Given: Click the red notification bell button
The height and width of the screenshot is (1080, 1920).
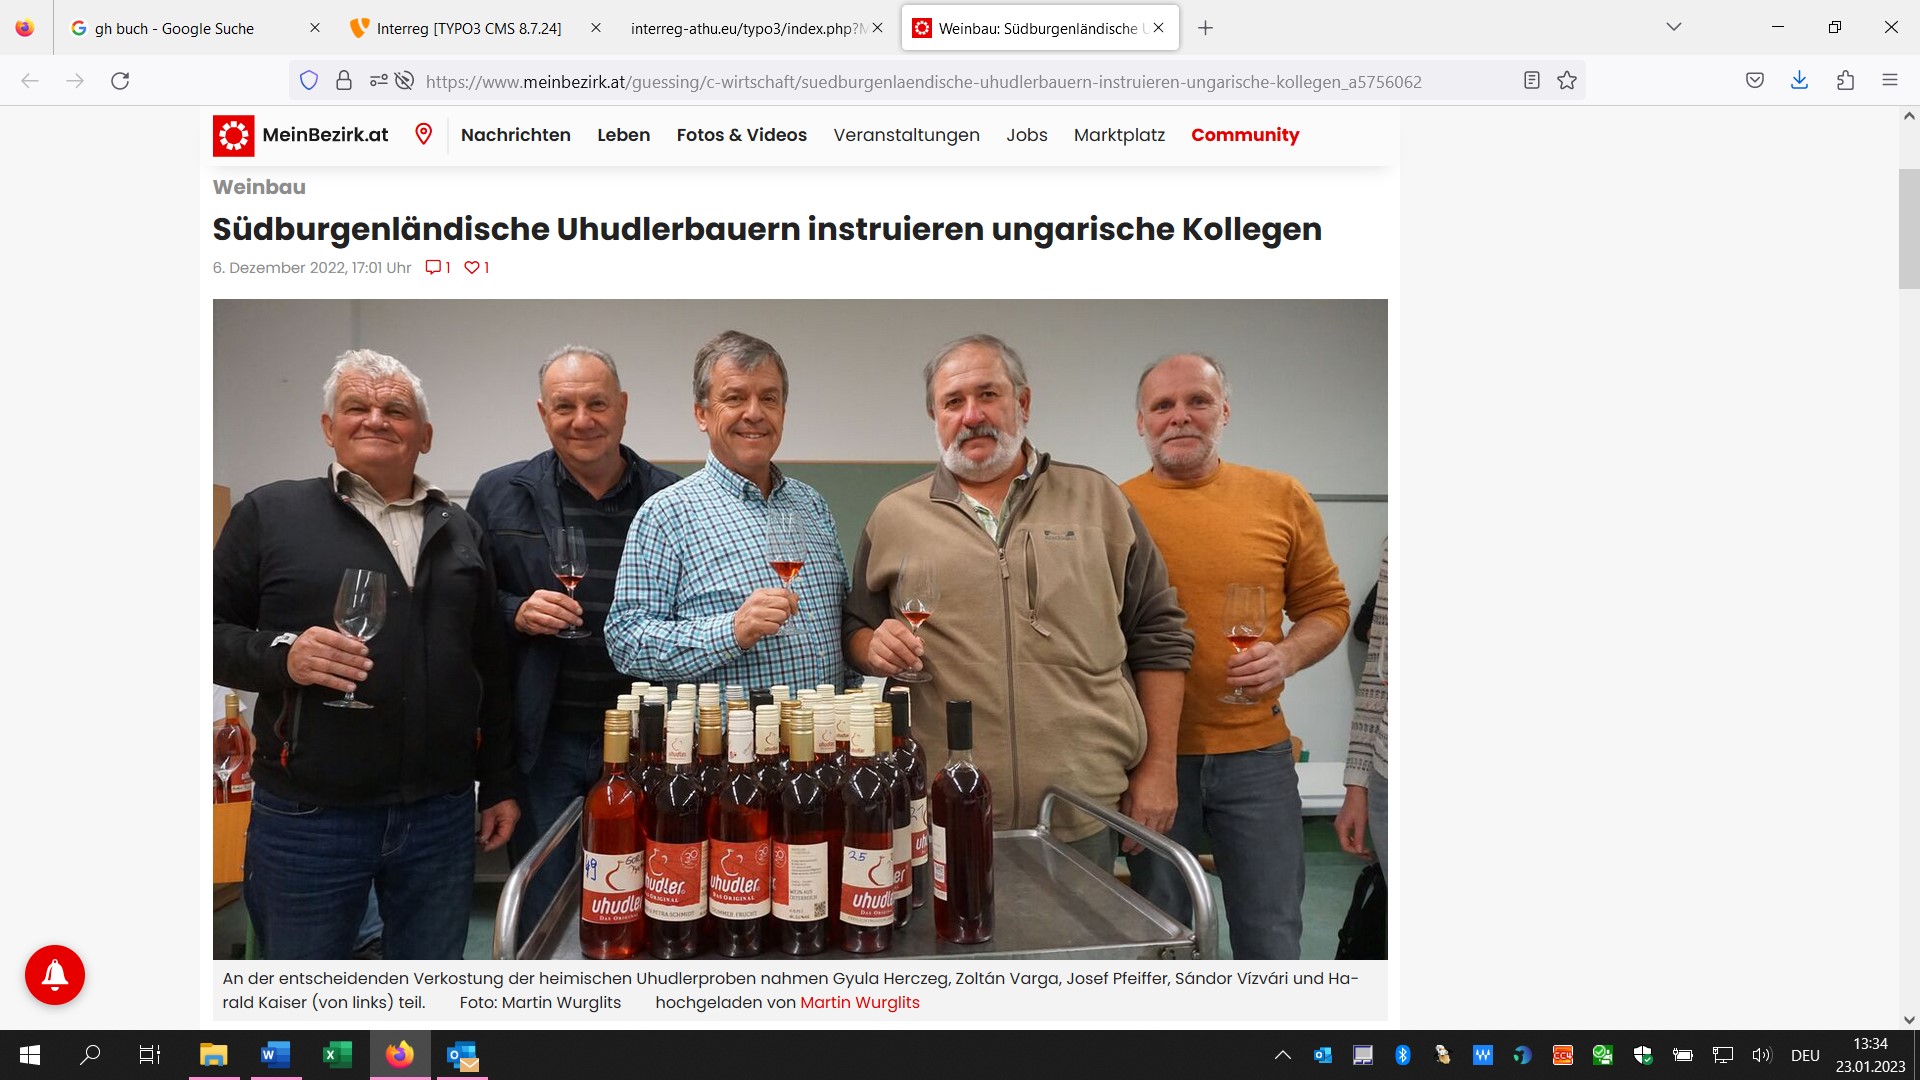Looking at the screenshot, I should 55,974.
